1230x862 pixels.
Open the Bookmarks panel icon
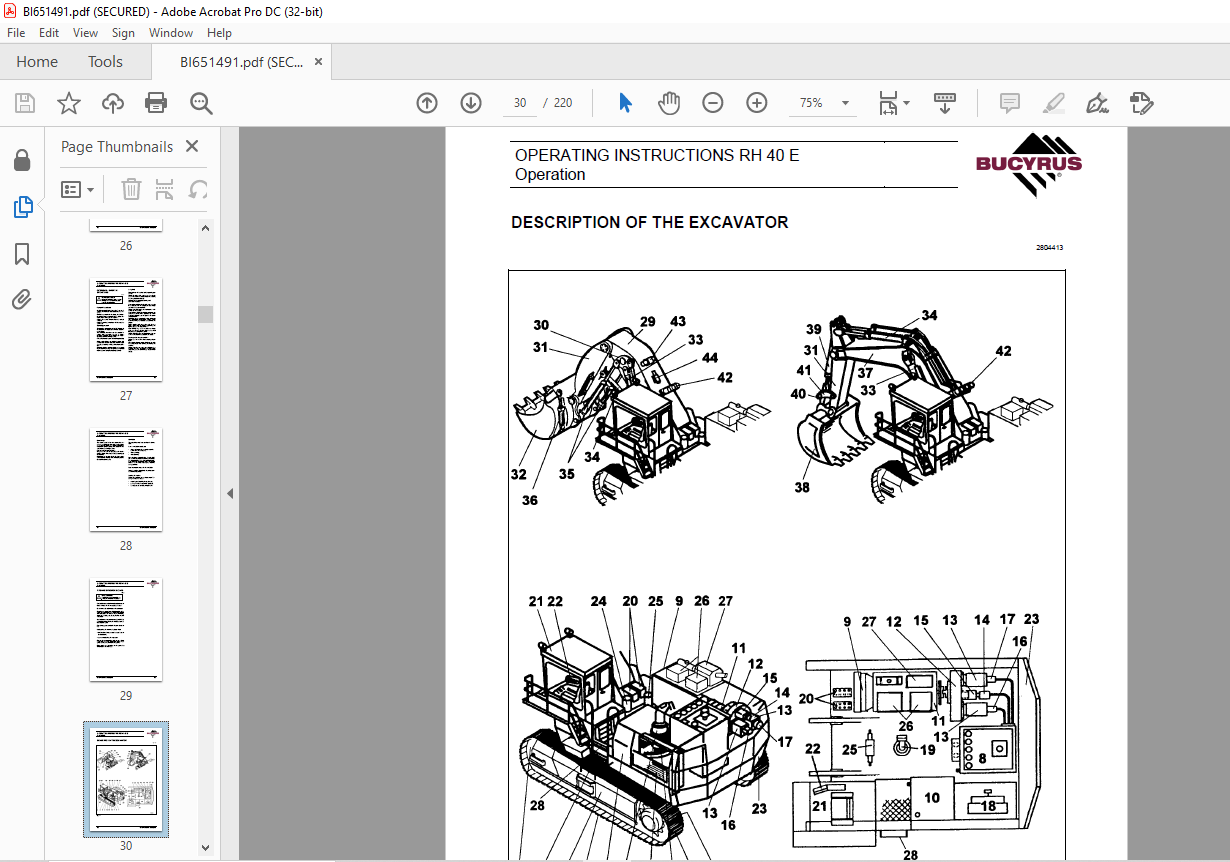[22, 254]
